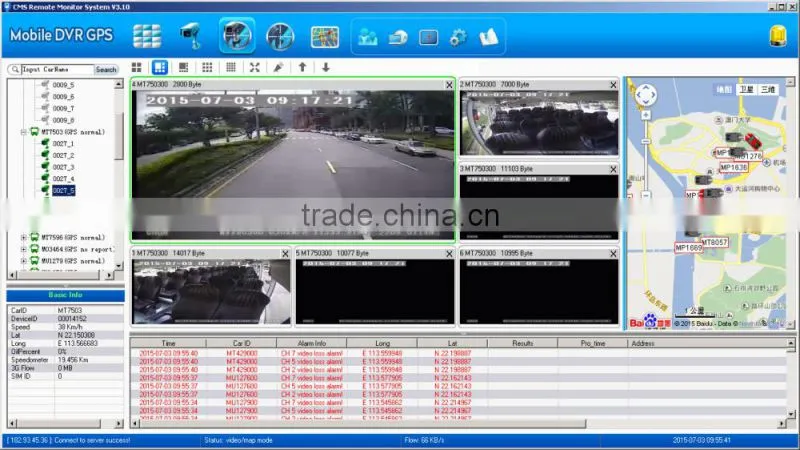The height and width of the screenshot is (450, 800).
Task: Switch to eight-window layout icon
Action: tap(184, 67)
